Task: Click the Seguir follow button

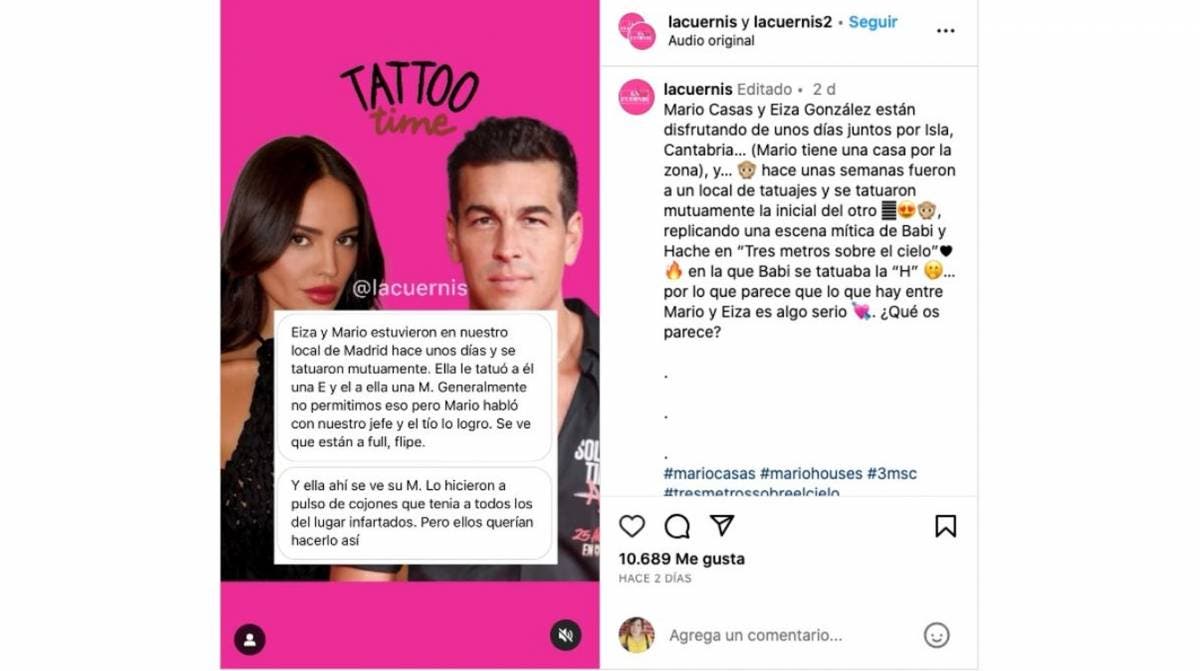Action: pyautogui.click(x=873, y=22)
